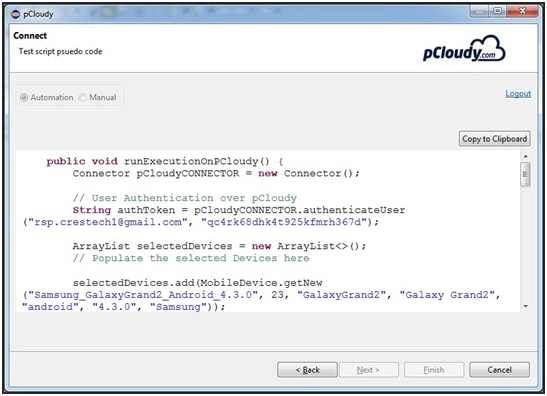547x396 pixels.
Task: Click the 'public void runExecutionOnPCloudy()' line
Action: (165, 161)
